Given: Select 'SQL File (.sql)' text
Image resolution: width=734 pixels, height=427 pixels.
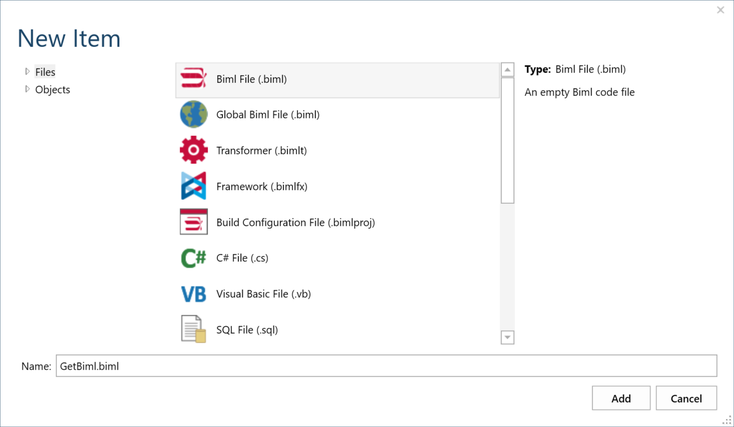Looking at the screenshot, I should (x=247, y=330).
